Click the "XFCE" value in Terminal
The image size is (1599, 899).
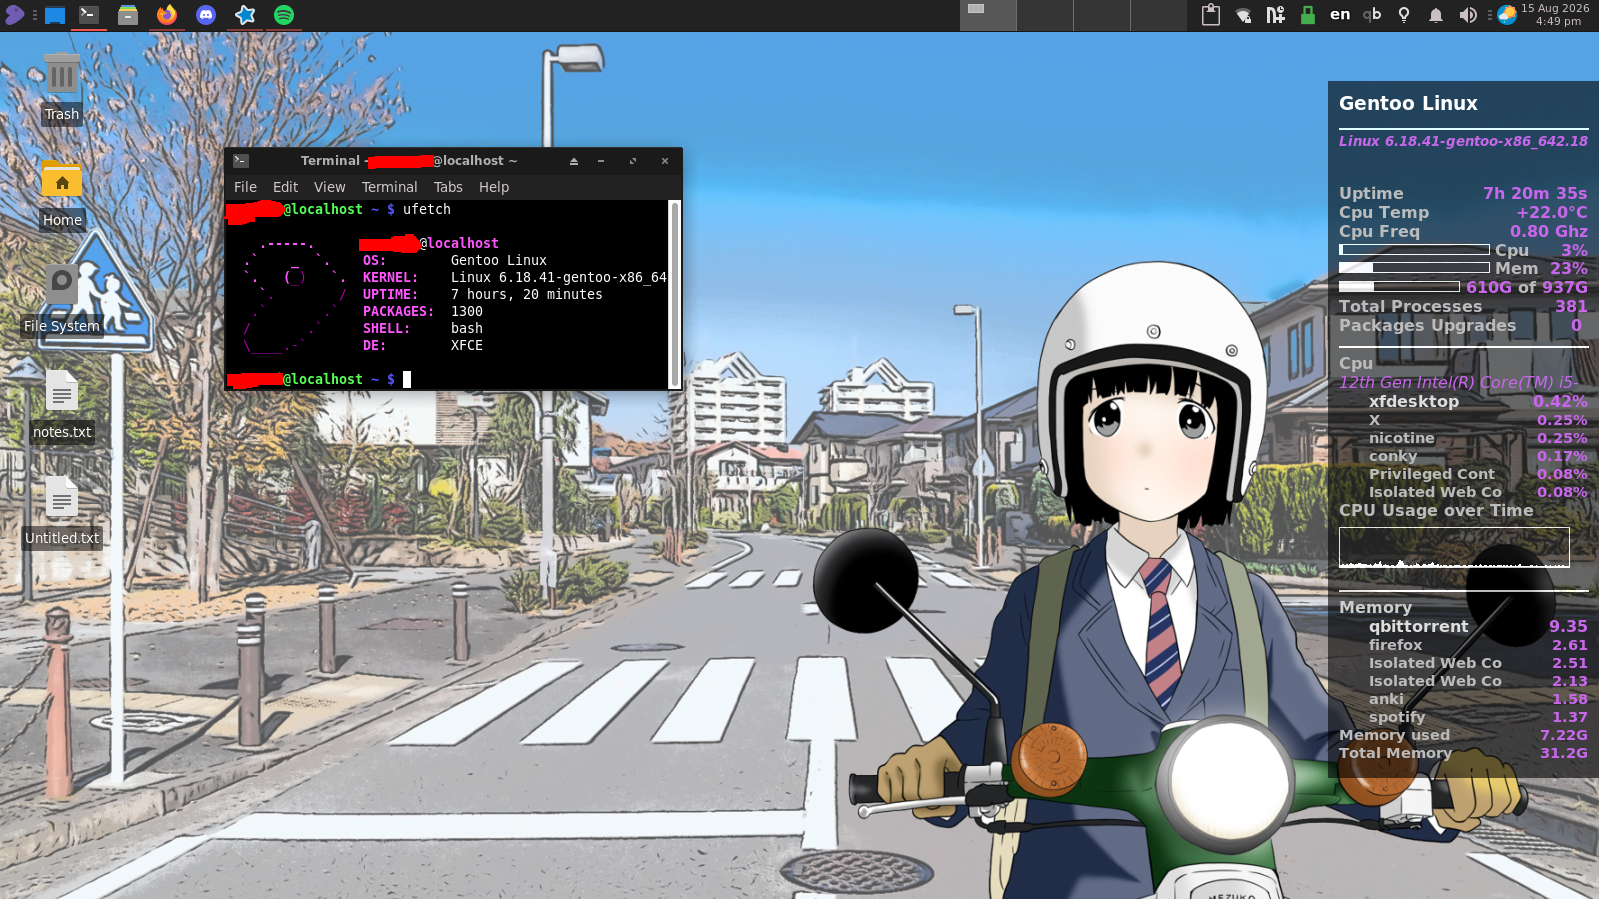point(467,345)
